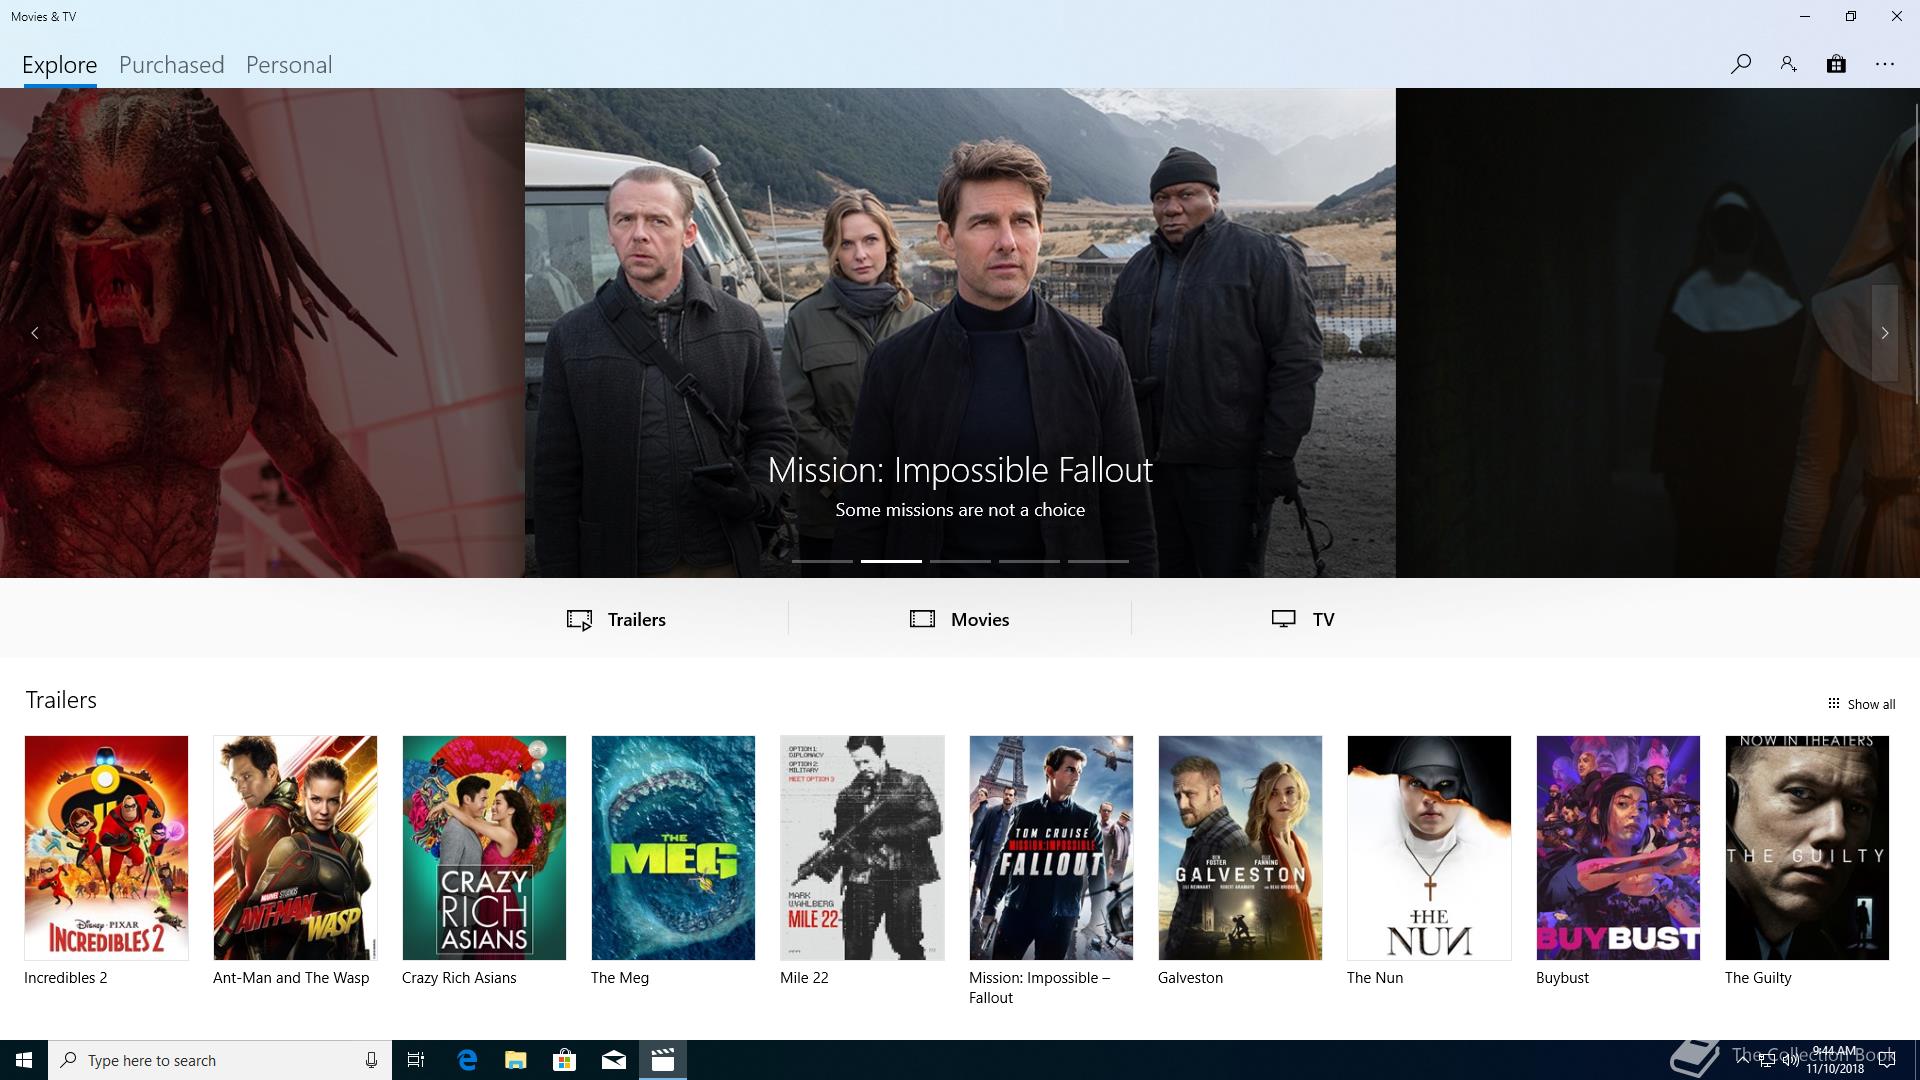The height and width of the screenshot is (1080, 1920).
Task: Click the taskbar search box
Action: tap(220, 1060)
